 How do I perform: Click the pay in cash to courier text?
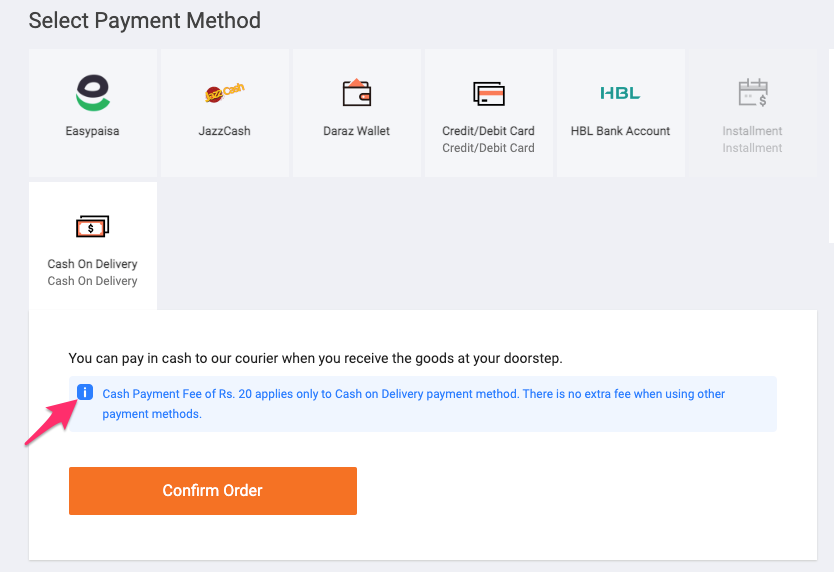[x=315, y=358]
